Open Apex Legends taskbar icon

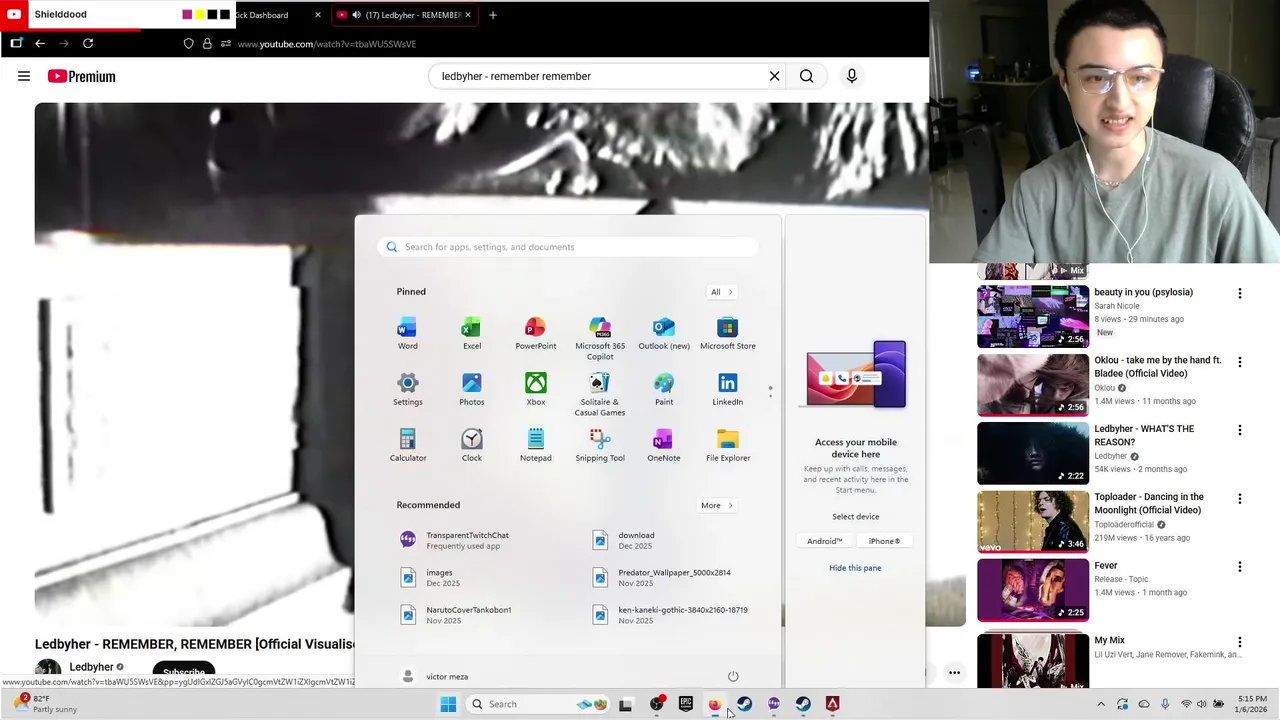pyautogui.click(x=832, y=704)
